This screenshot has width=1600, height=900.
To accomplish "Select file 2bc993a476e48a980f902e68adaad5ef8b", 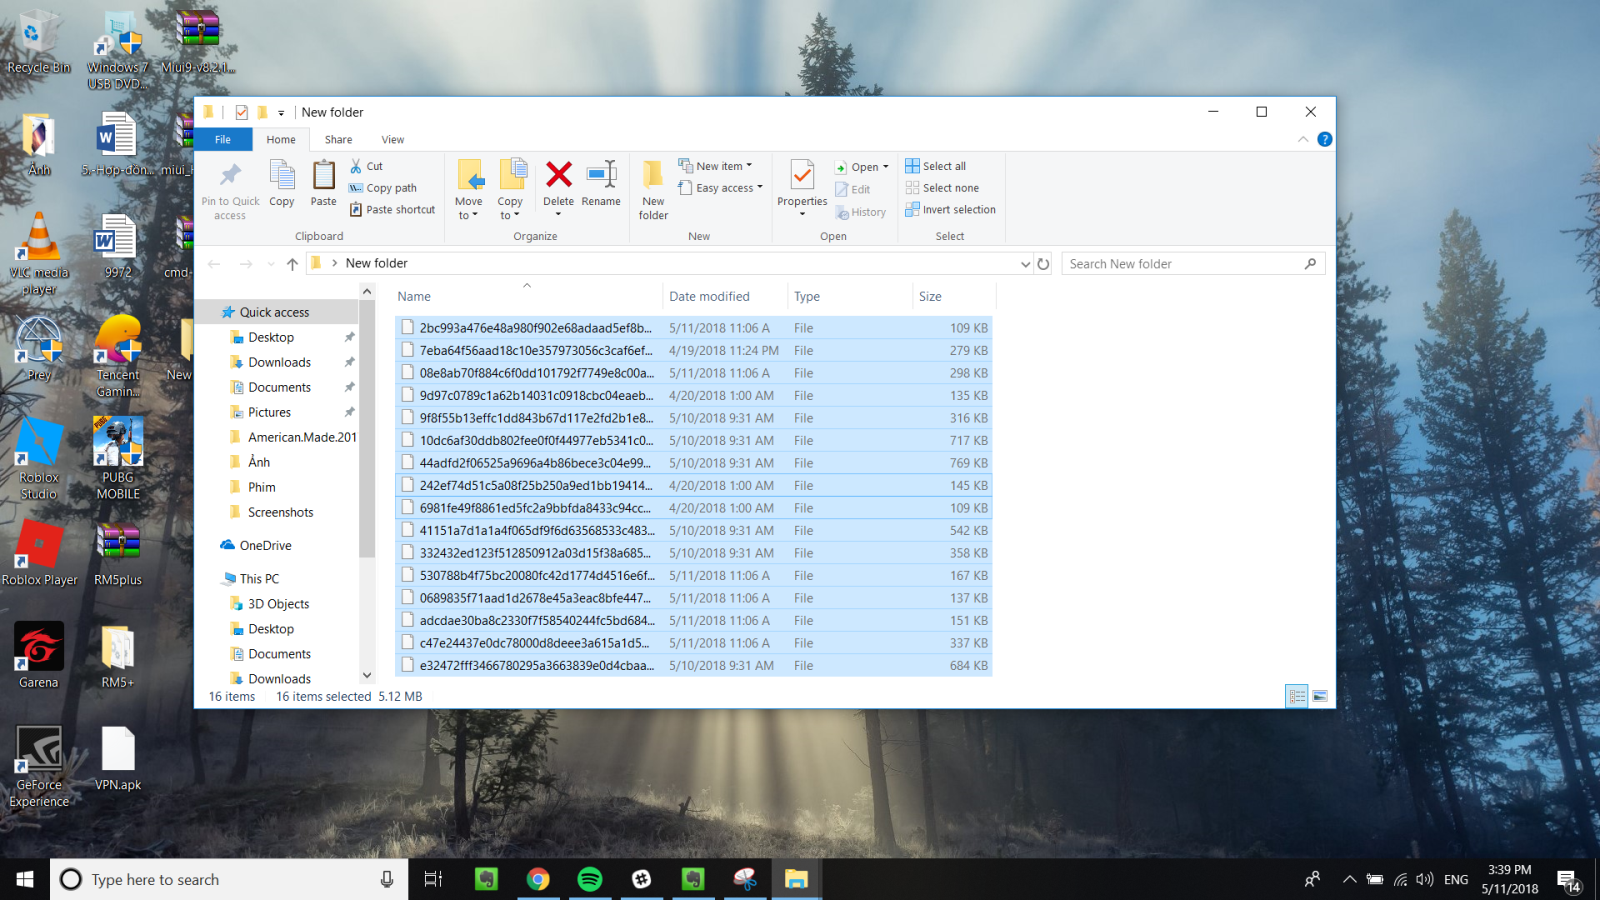I will (x=694, y=328).
